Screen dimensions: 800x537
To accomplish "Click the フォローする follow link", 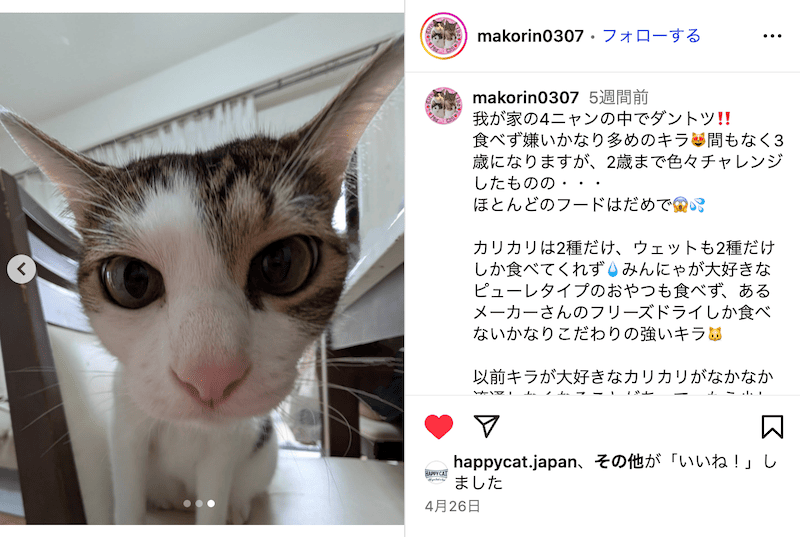I will point(652,36).
